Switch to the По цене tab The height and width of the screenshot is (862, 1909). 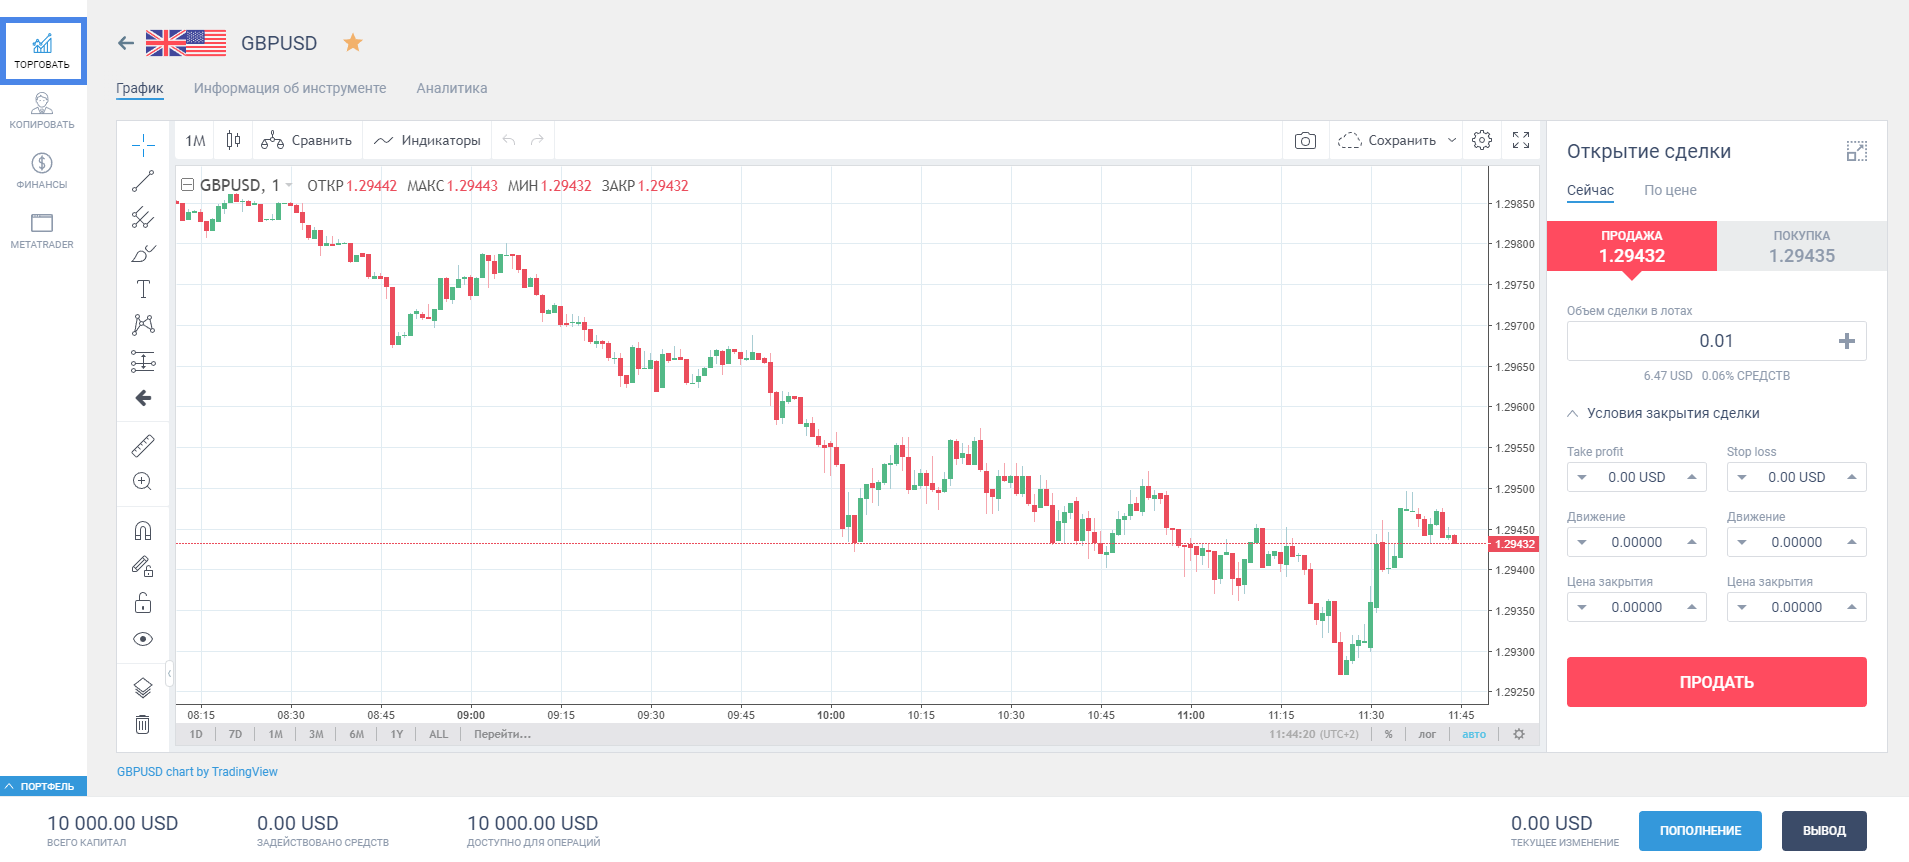click(1670, 190)
